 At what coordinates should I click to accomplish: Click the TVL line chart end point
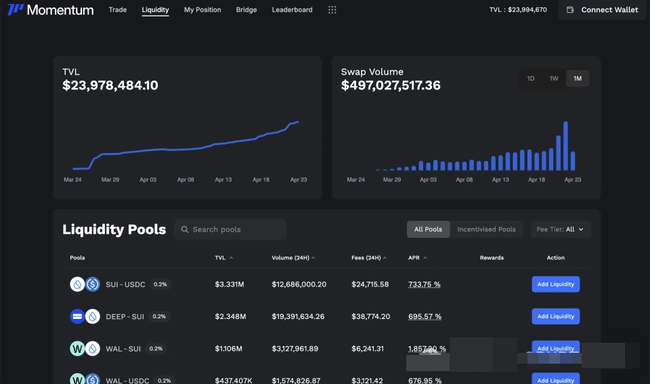click(x=298, y=122)
